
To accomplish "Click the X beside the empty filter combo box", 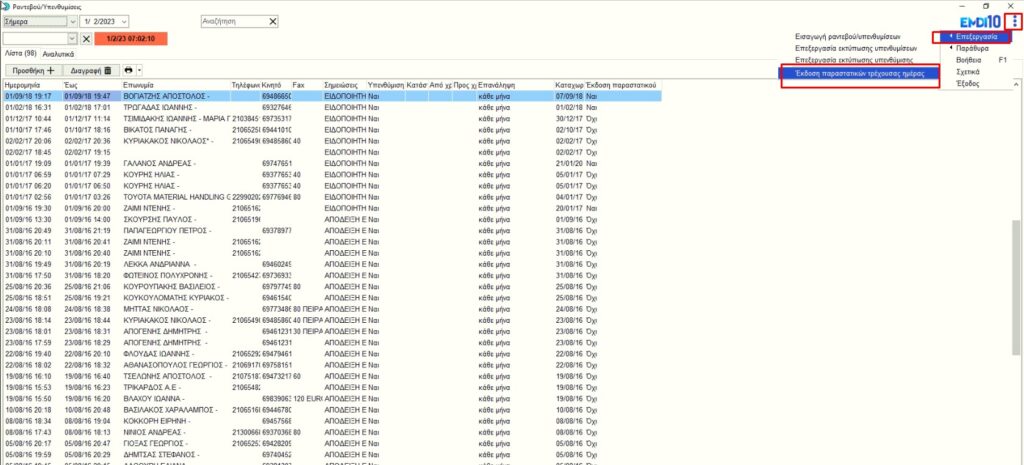I will coord(86,38).
